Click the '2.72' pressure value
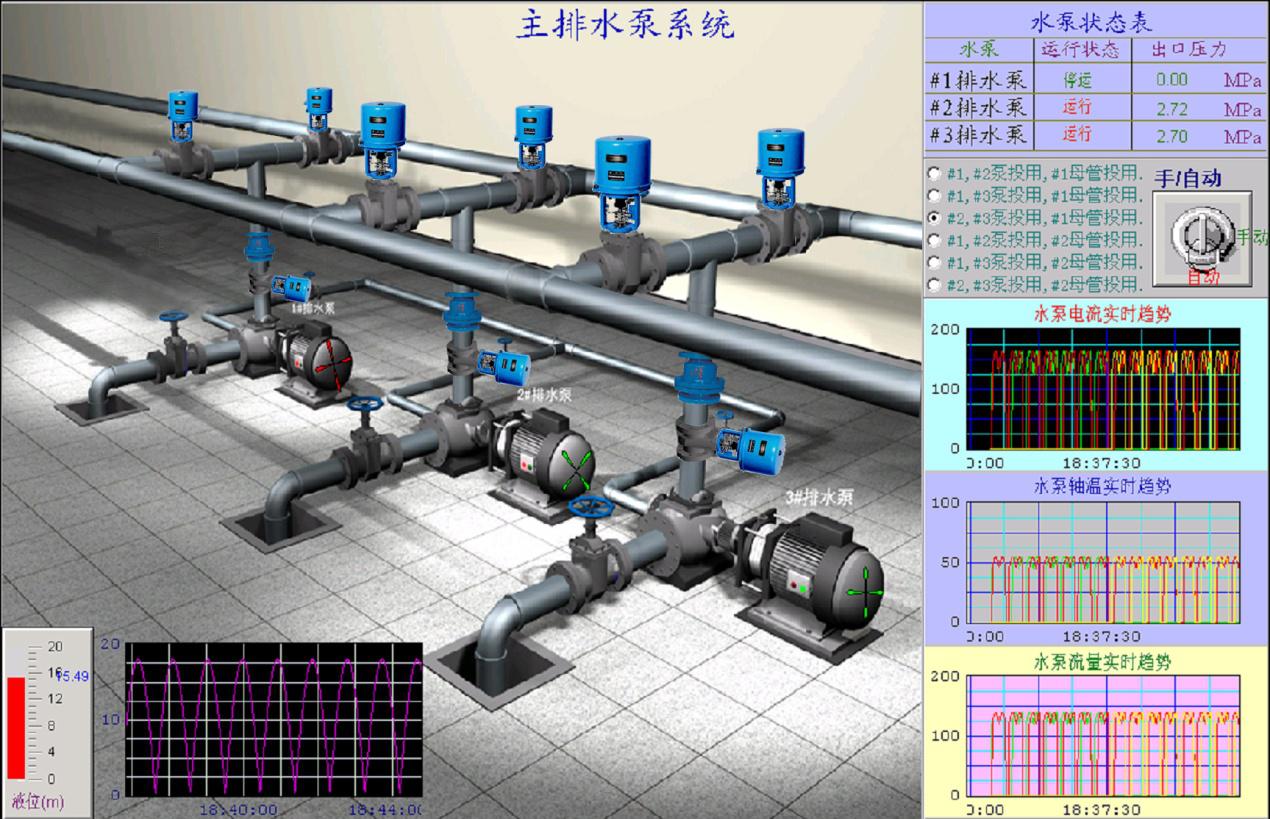This screenshot has width=1270, height=819. click(x=1172, y=108)
